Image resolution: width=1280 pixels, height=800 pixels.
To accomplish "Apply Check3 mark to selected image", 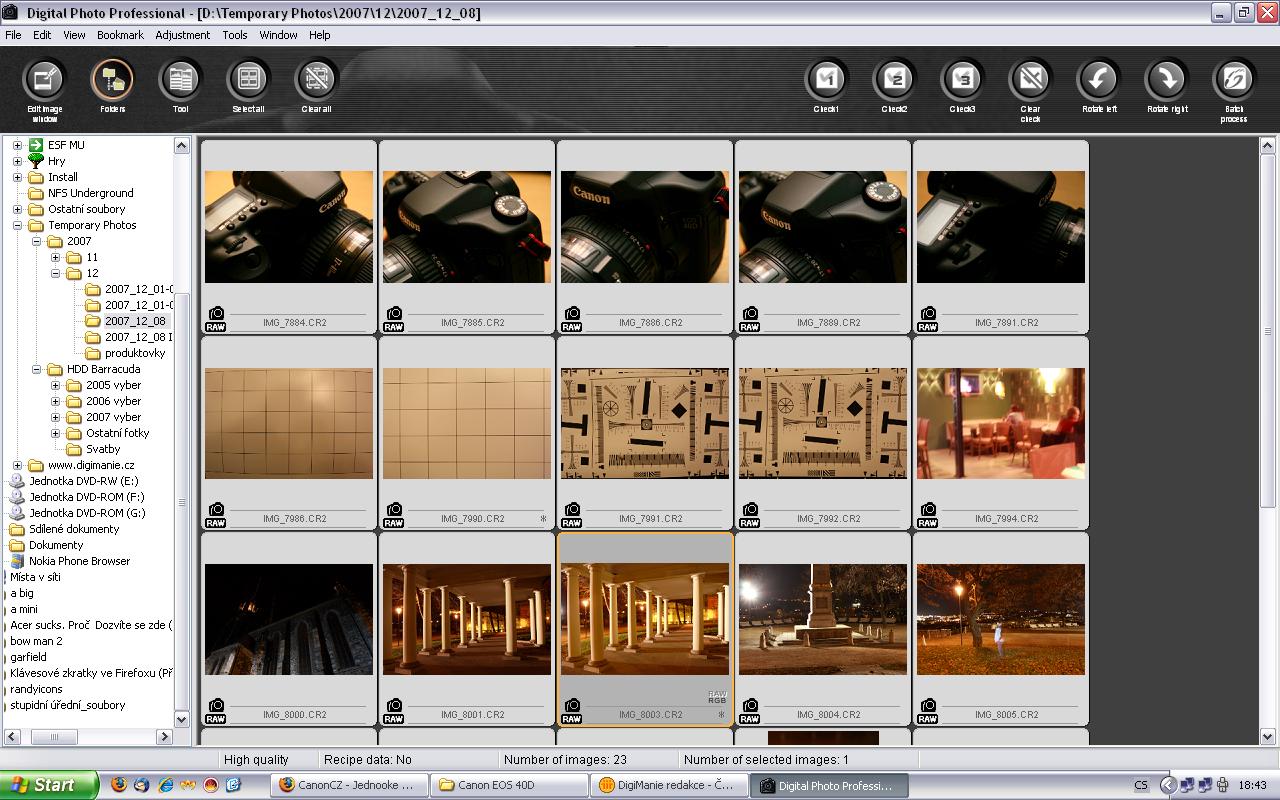I will coord(962,80).
